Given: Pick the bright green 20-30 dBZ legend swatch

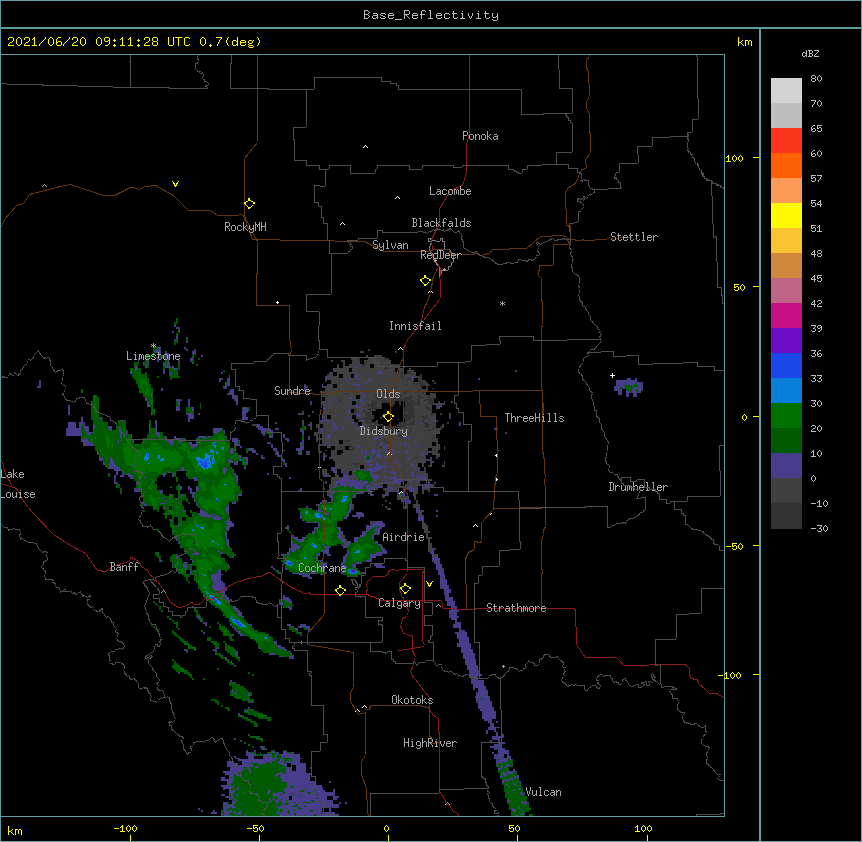Looking at the screenshot, I should [786, 416].
